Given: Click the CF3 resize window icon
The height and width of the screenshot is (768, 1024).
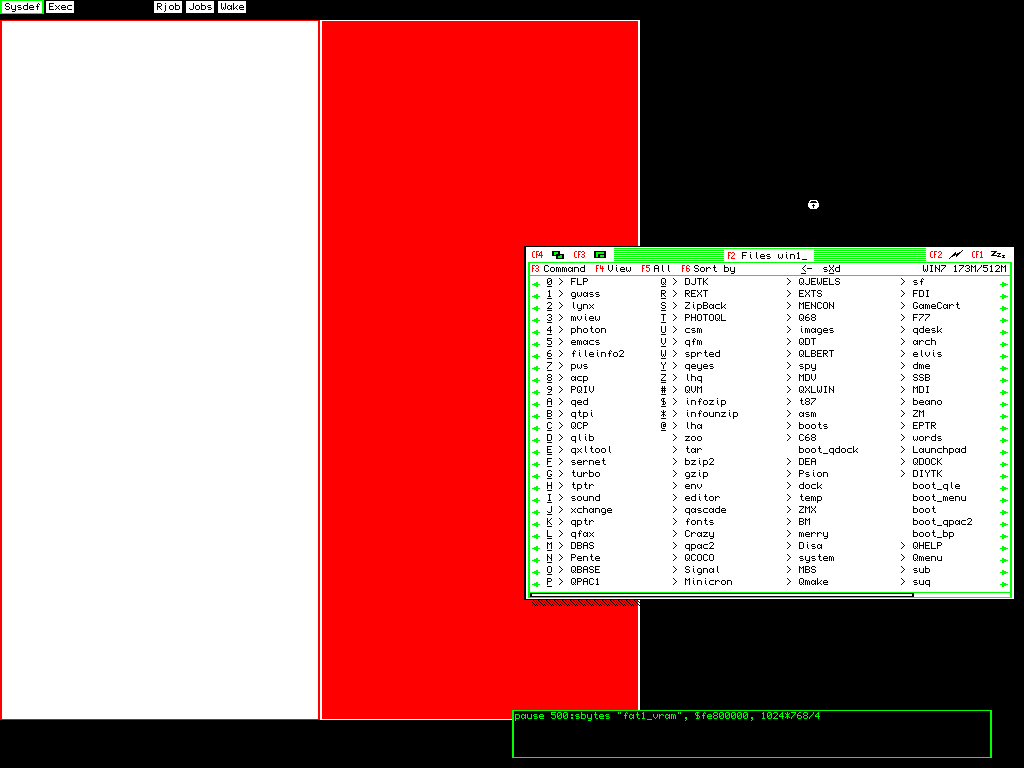Looking at the screenshot, I should (x=600, y=255).
